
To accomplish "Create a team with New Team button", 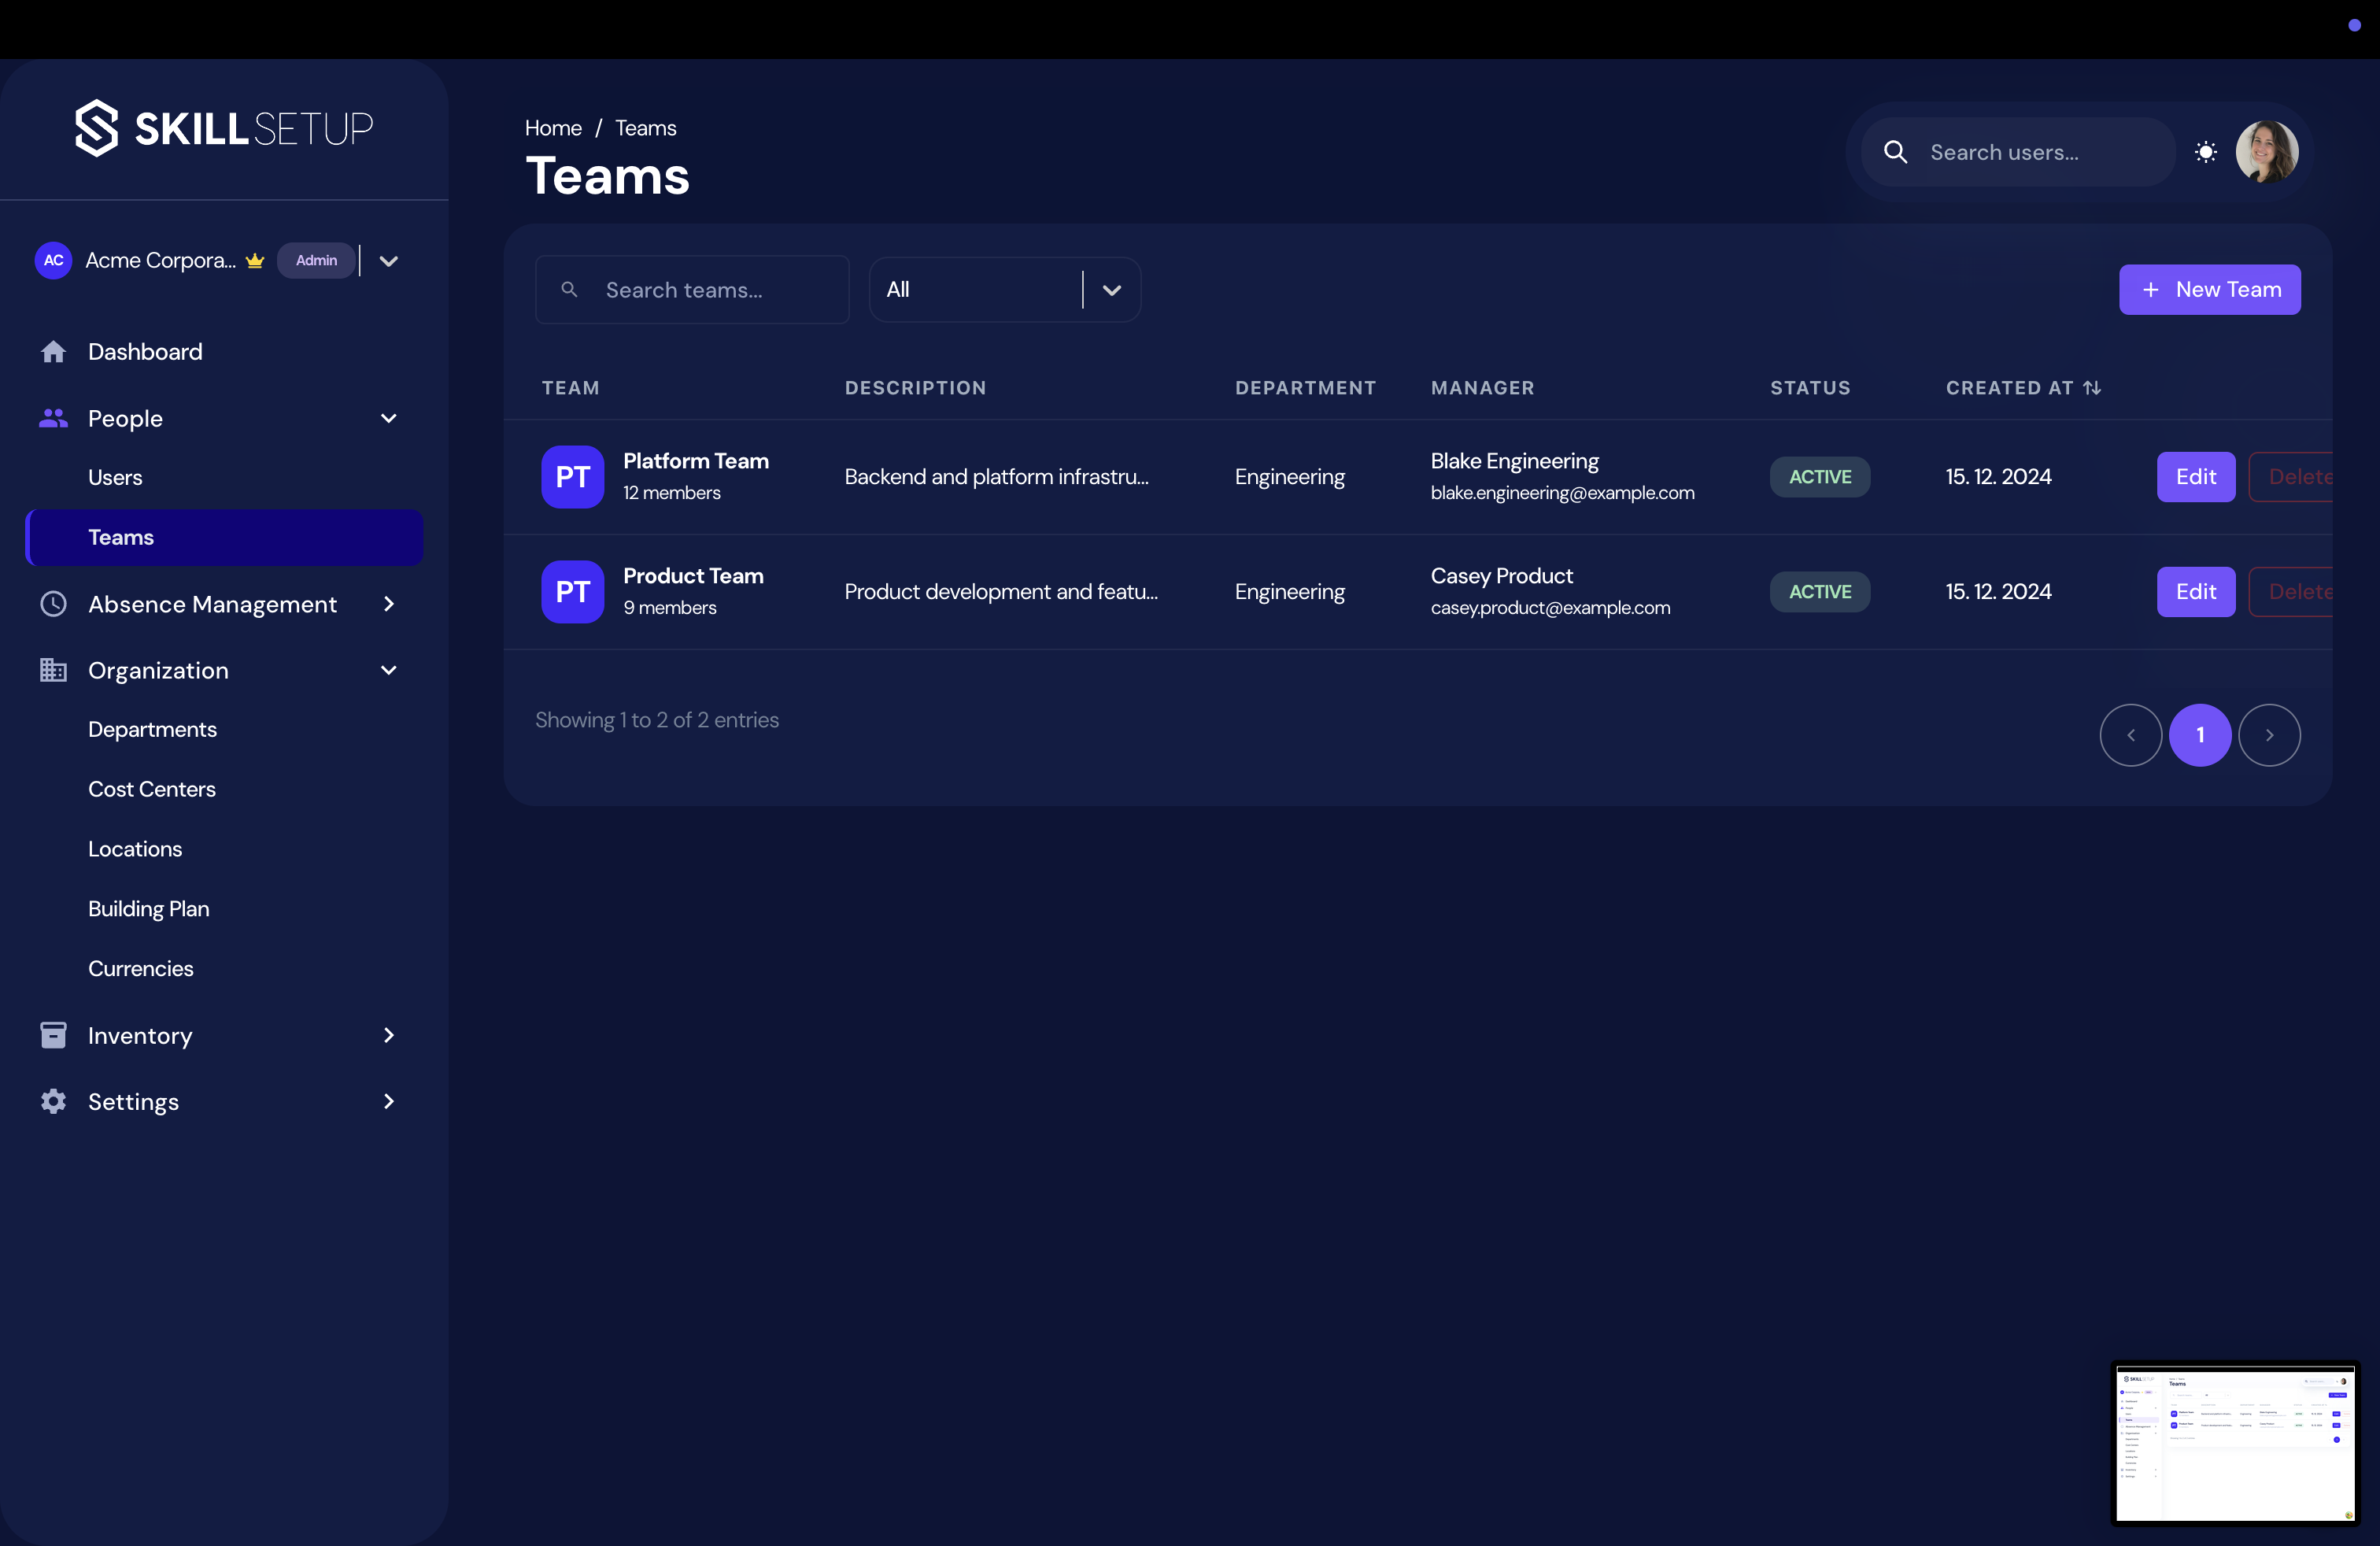I will point(2210,289).
